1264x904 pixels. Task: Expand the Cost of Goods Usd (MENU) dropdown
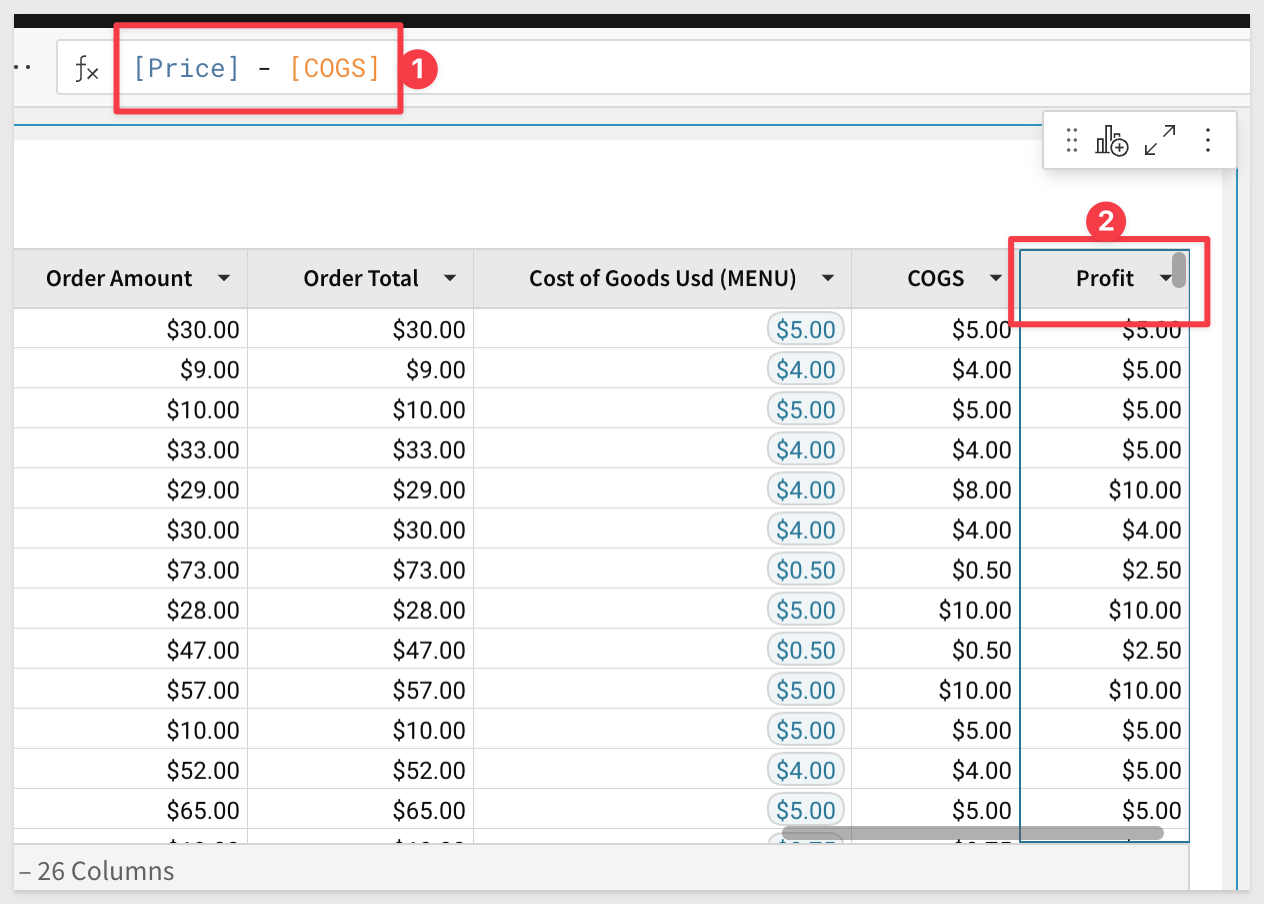pyautogui.click(x=827, y=279)
